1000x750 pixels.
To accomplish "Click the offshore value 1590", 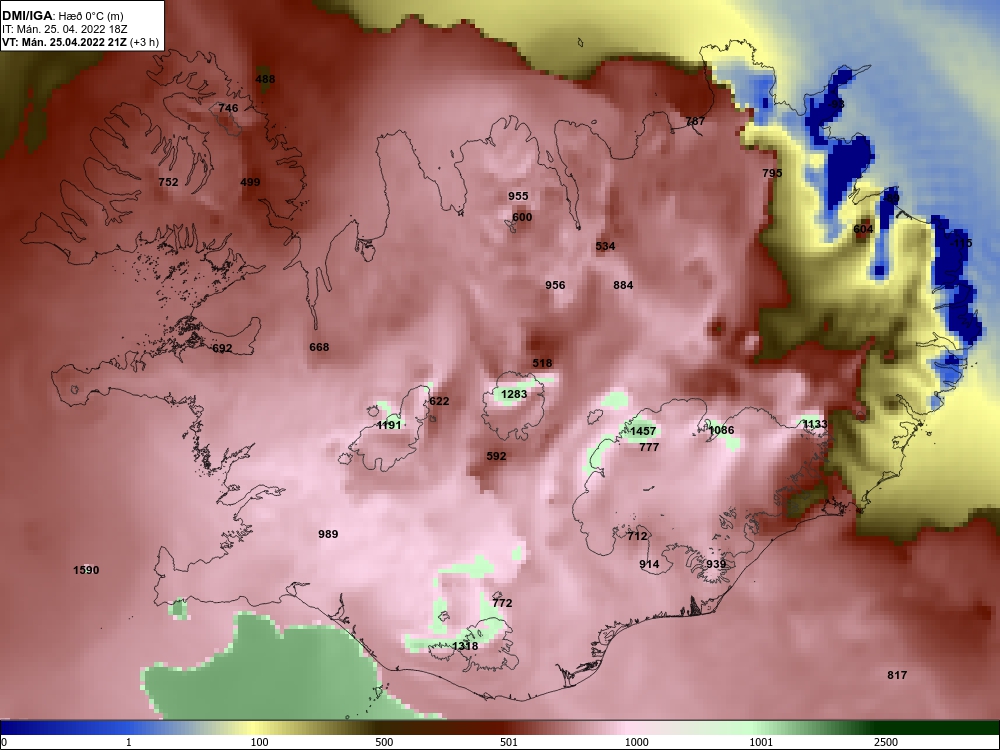I will click(86, 570).
